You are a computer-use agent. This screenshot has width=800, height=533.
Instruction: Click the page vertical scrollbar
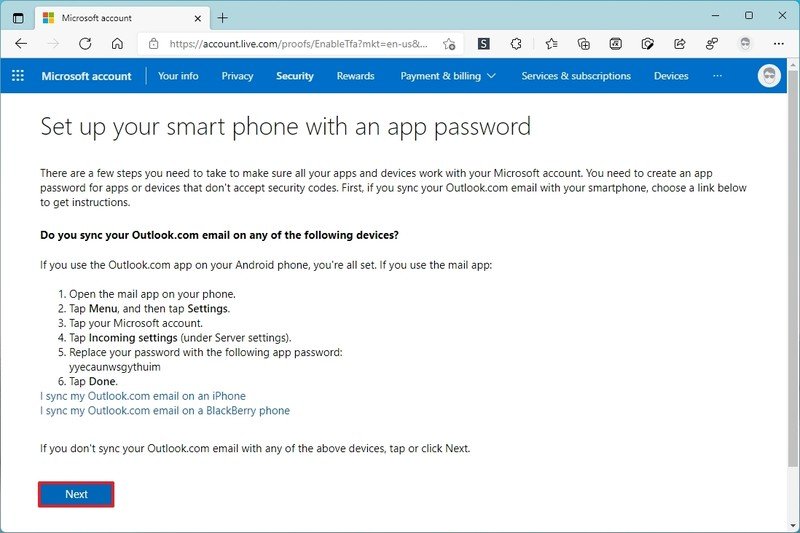792,268
